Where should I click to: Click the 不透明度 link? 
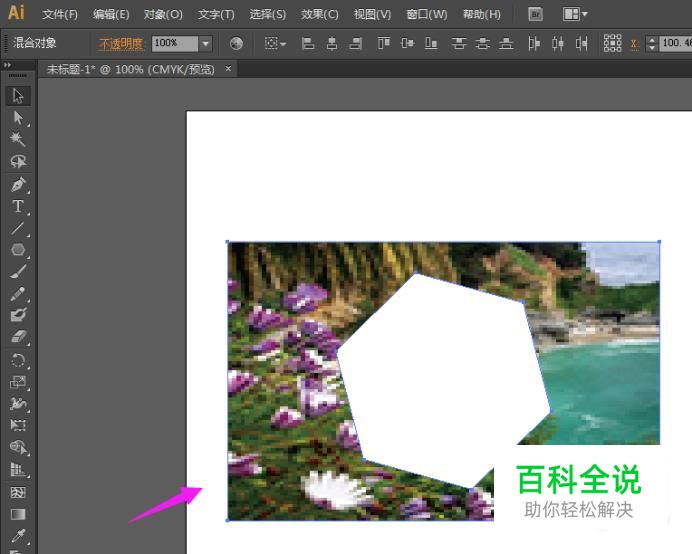tap(121, 43)
